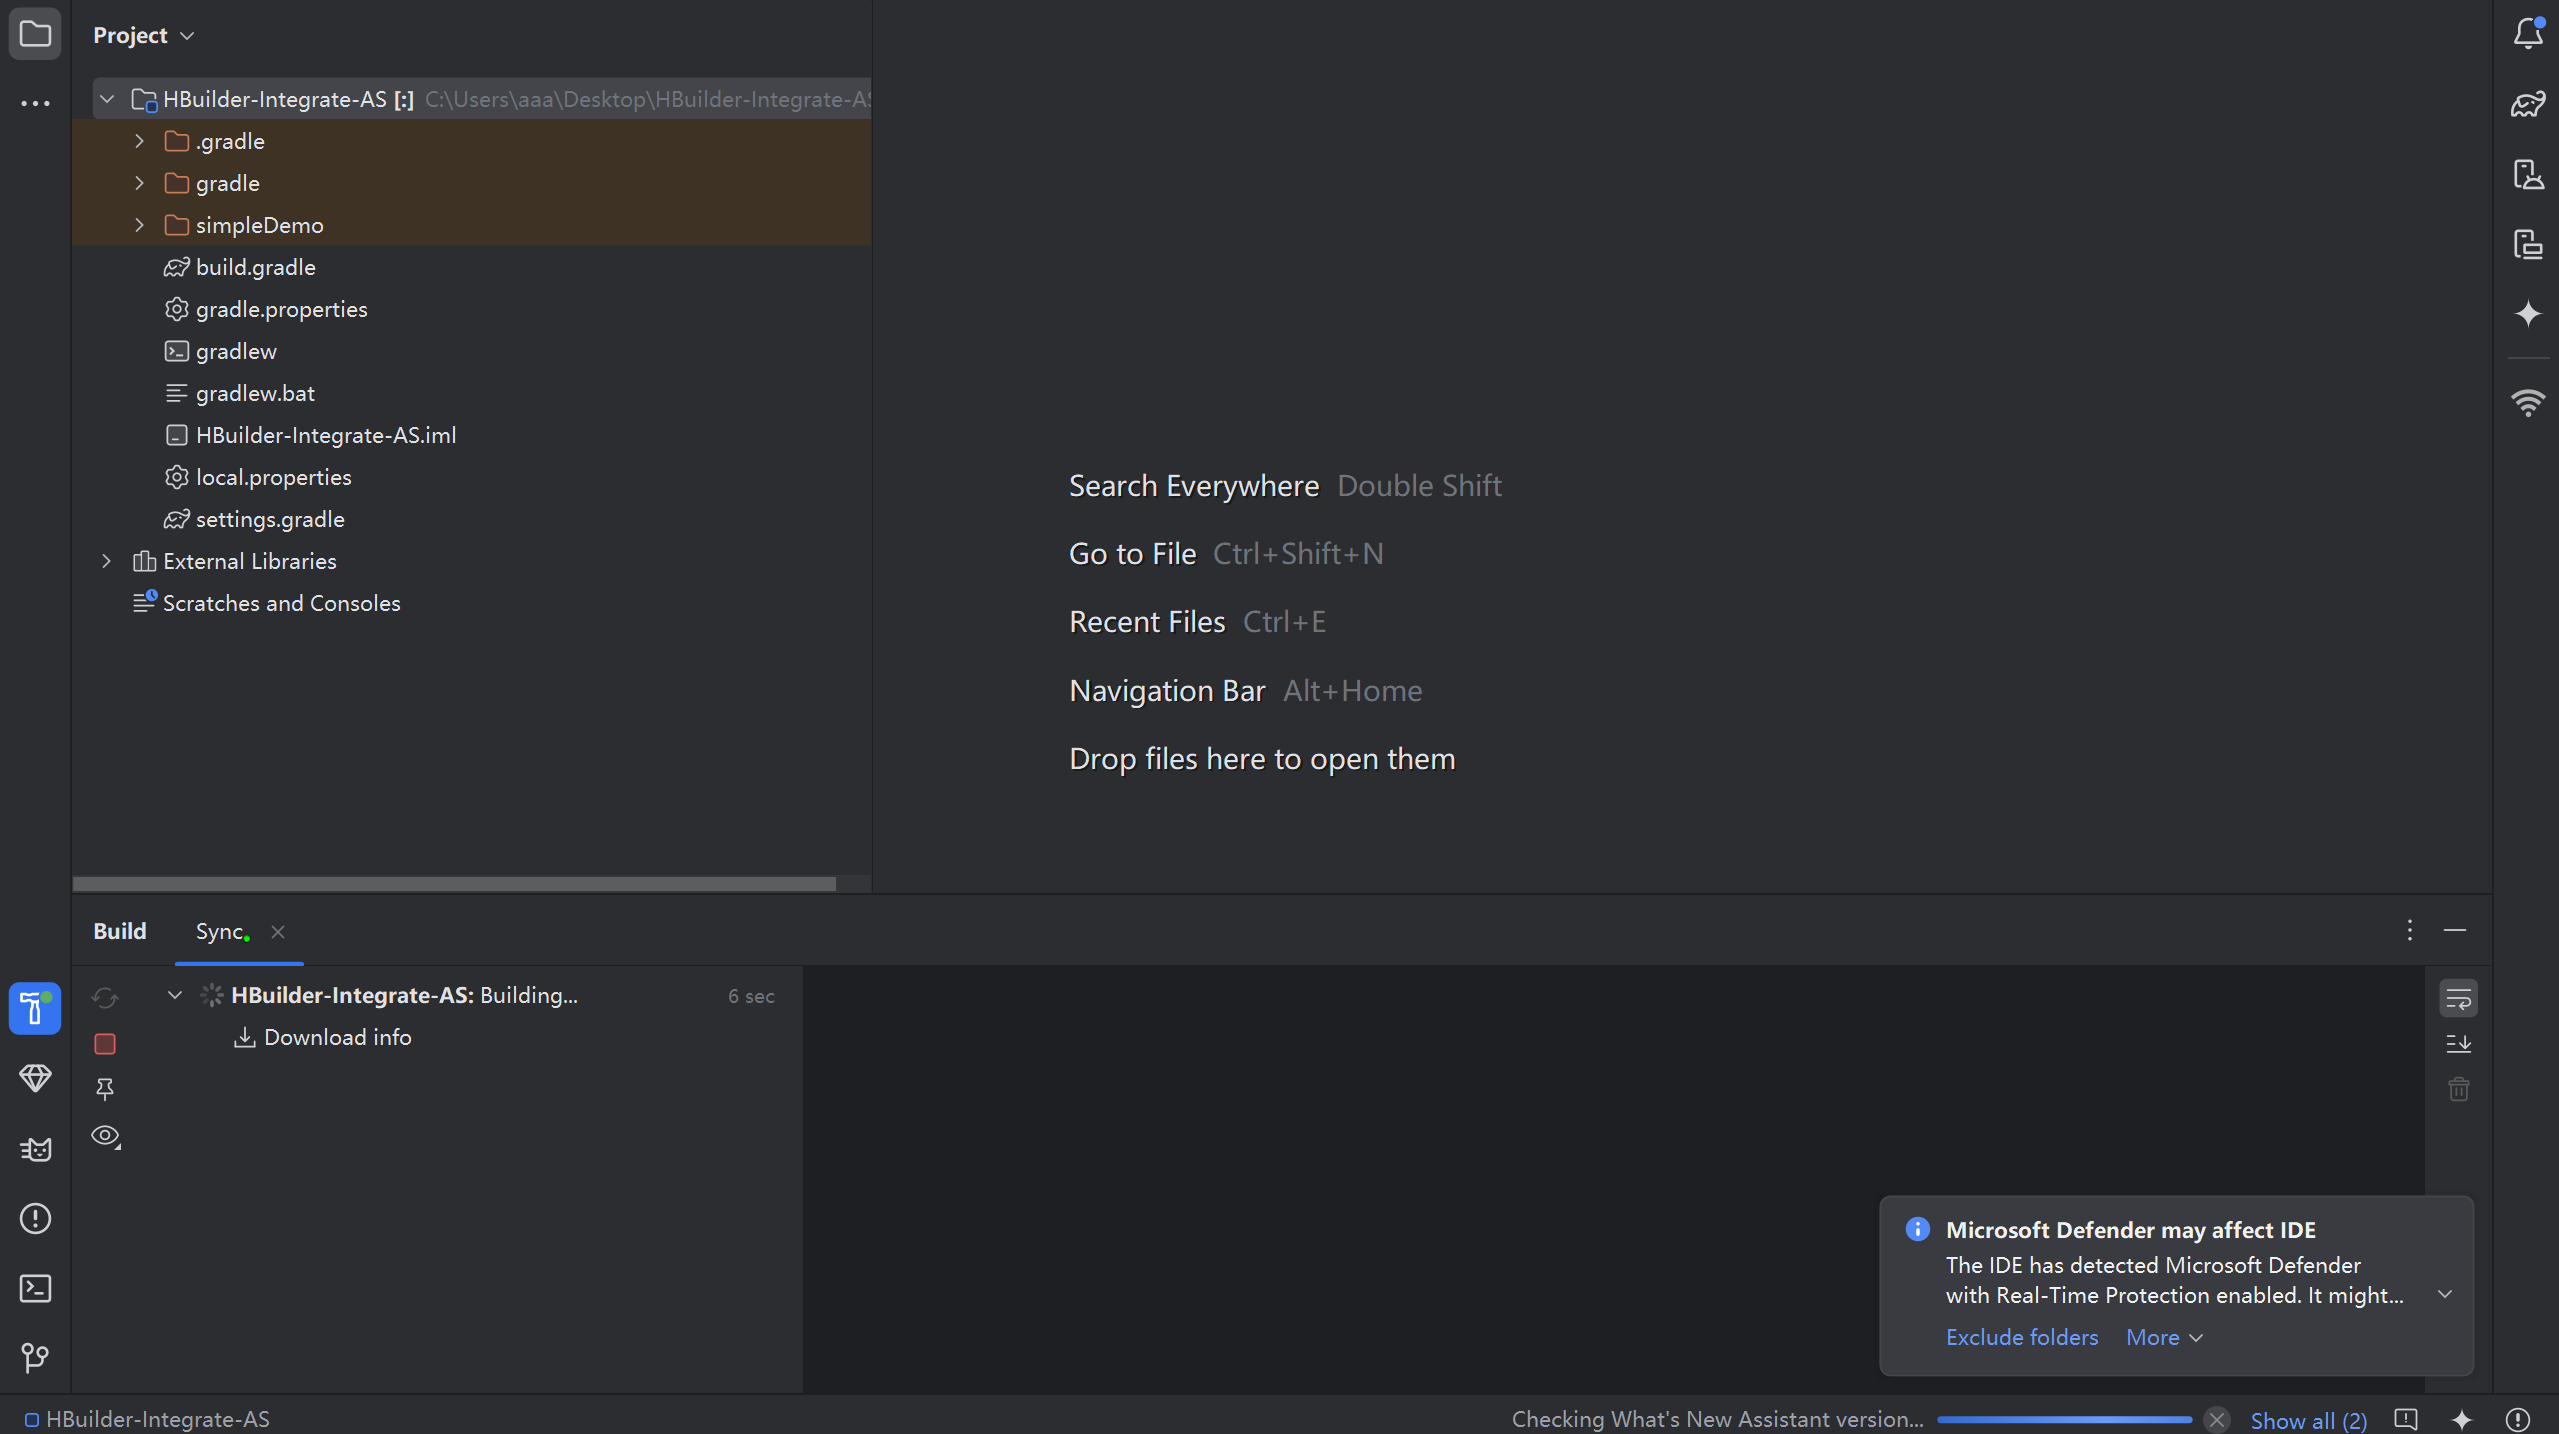Open the Logcat cat icon
2559x1434 pixels.
35,1149
